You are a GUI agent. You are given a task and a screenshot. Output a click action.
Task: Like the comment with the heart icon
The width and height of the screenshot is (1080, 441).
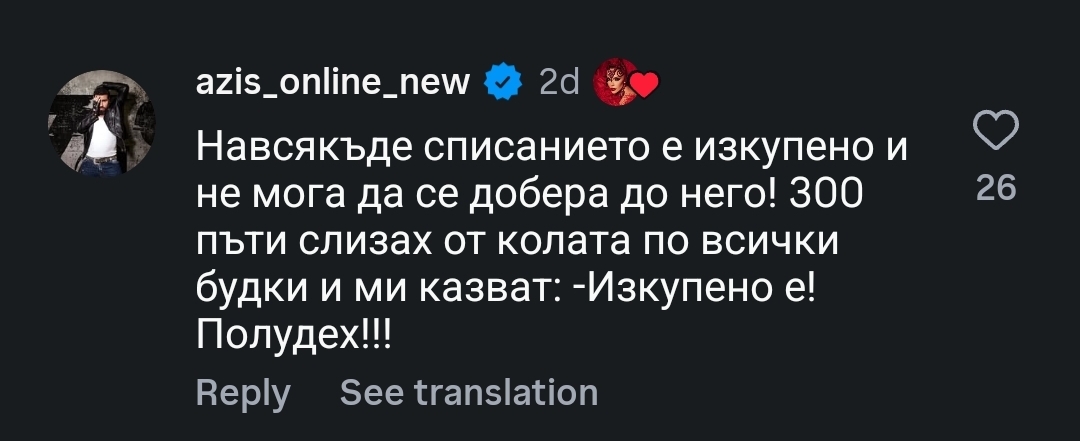995,130
